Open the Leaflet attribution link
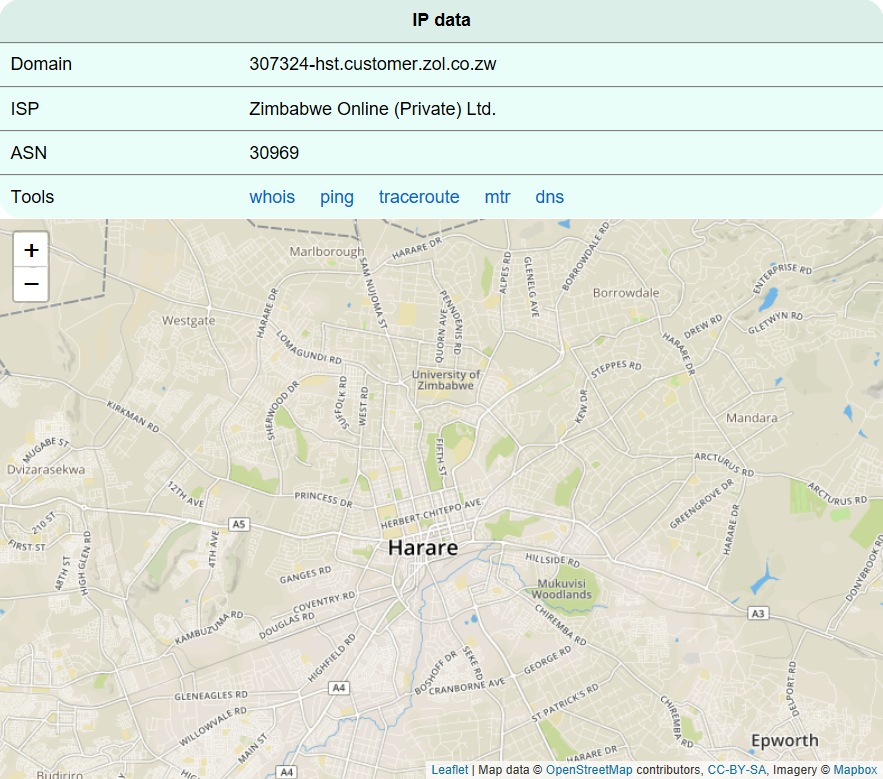The image size is (883, 779). click(449, 770)
